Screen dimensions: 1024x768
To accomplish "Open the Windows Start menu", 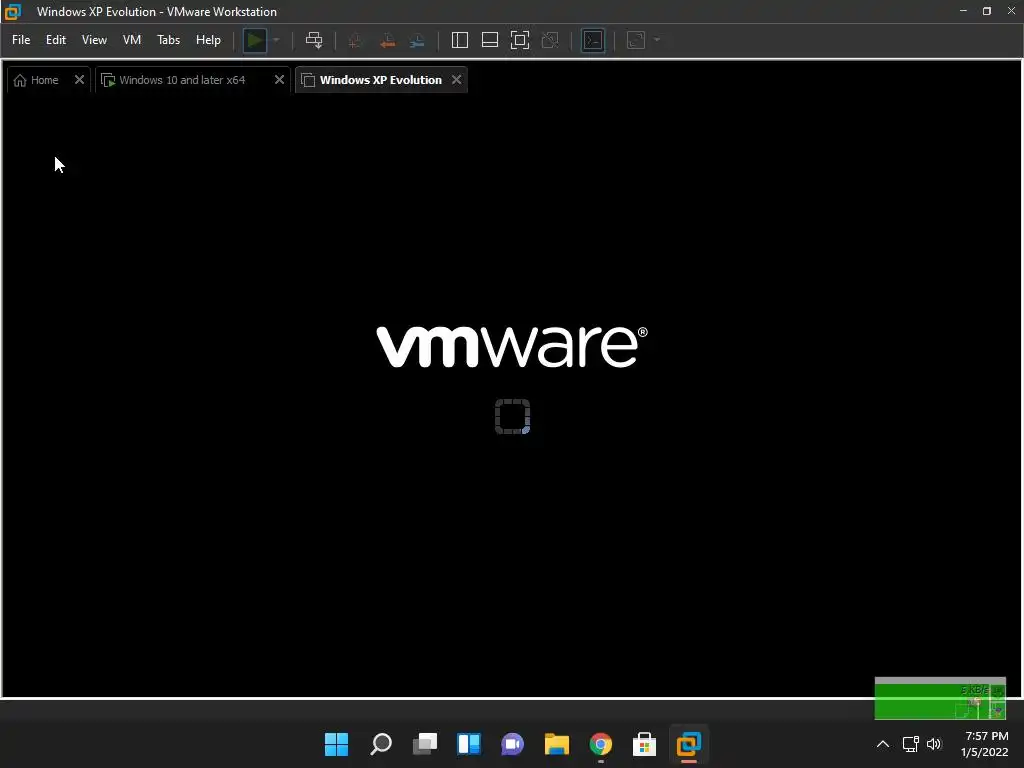I will click(336, 744).
